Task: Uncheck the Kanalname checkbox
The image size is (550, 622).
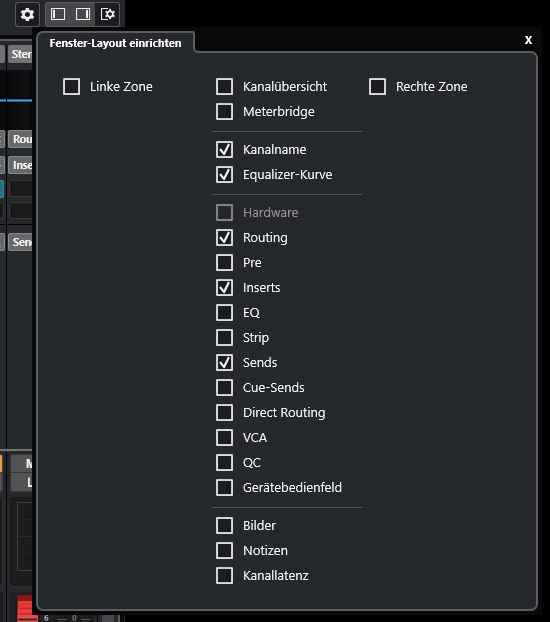Action: click(225, 150)
